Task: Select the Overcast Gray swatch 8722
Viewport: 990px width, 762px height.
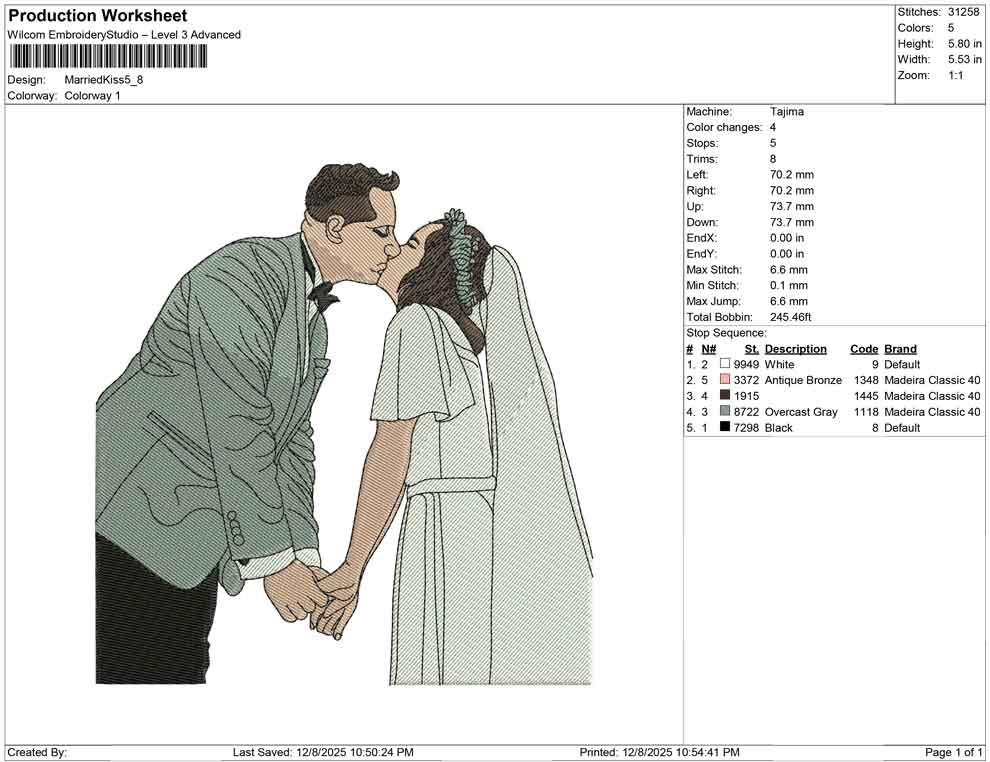Action: click(x=726, y=411)
